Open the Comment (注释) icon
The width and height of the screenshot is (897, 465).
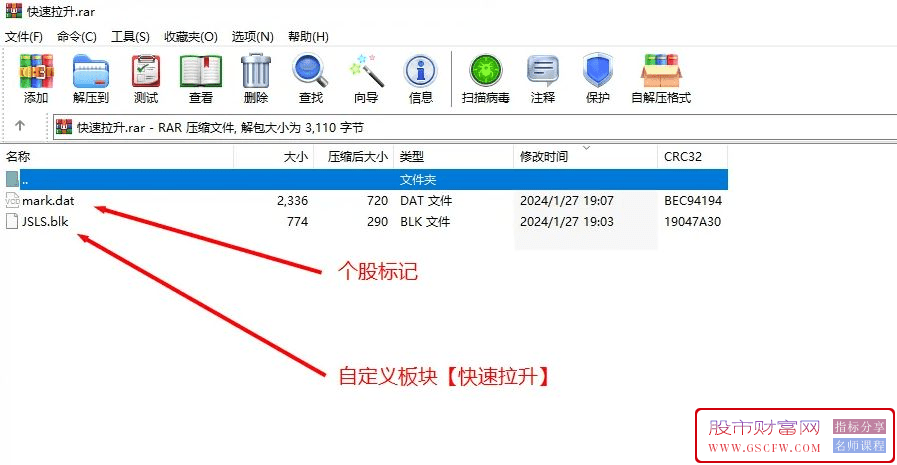(542, 71)
